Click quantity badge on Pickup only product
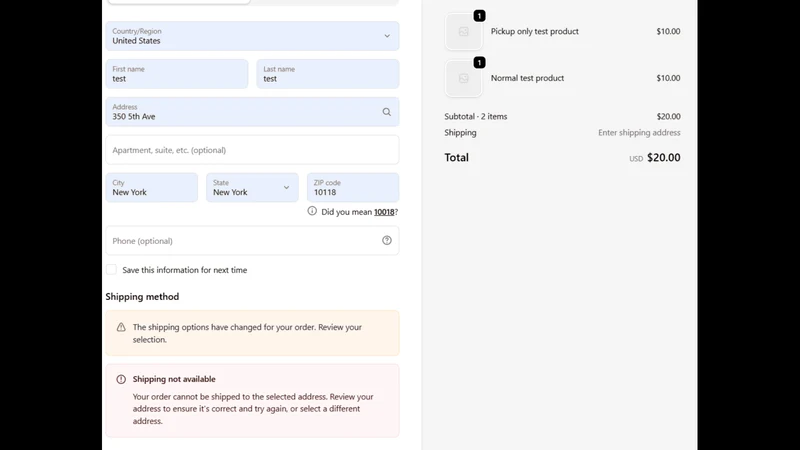This screenshot has height=450, width=800. click(479, 16)
